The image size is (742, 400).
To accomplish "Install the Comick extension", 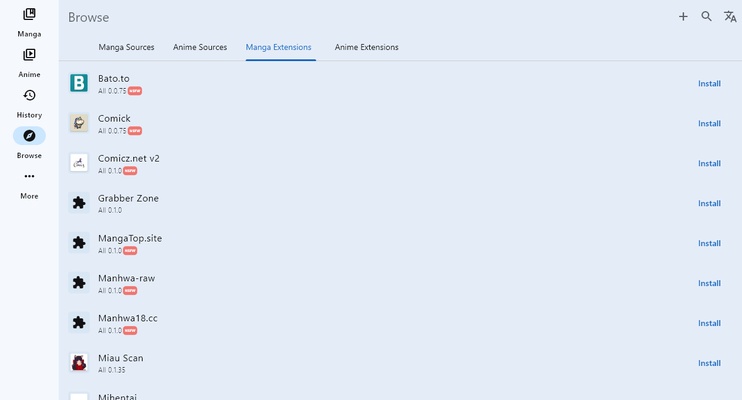I will point(709,124).
